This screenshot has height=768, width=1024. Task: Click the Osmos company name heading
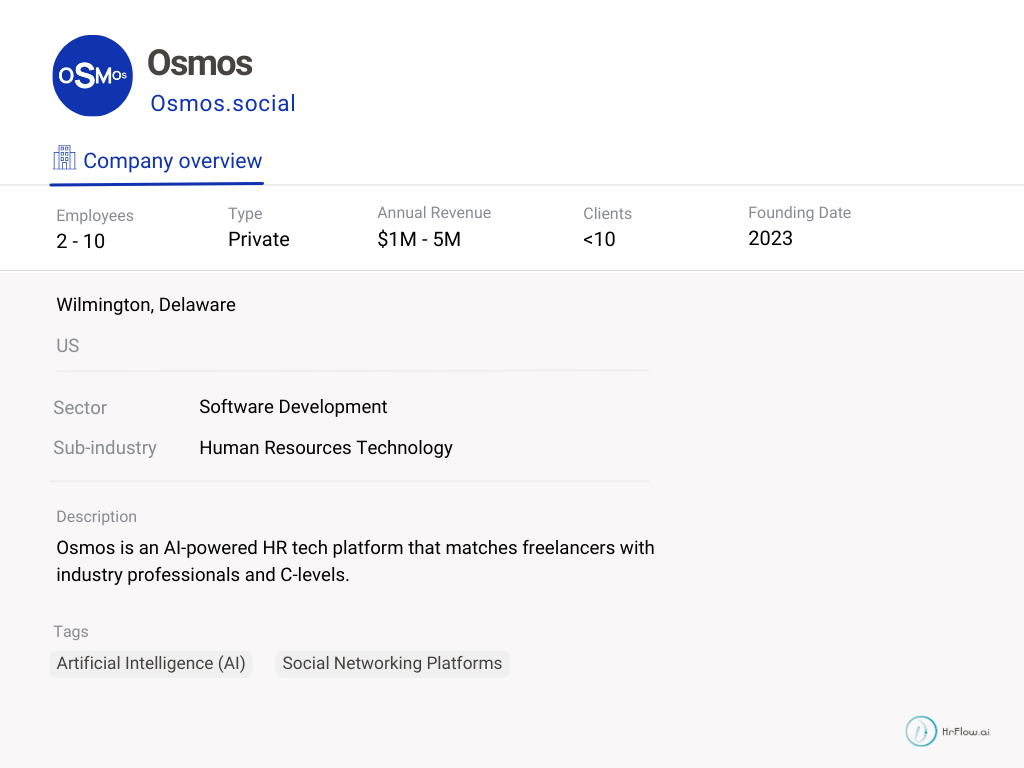pos(199,63)
